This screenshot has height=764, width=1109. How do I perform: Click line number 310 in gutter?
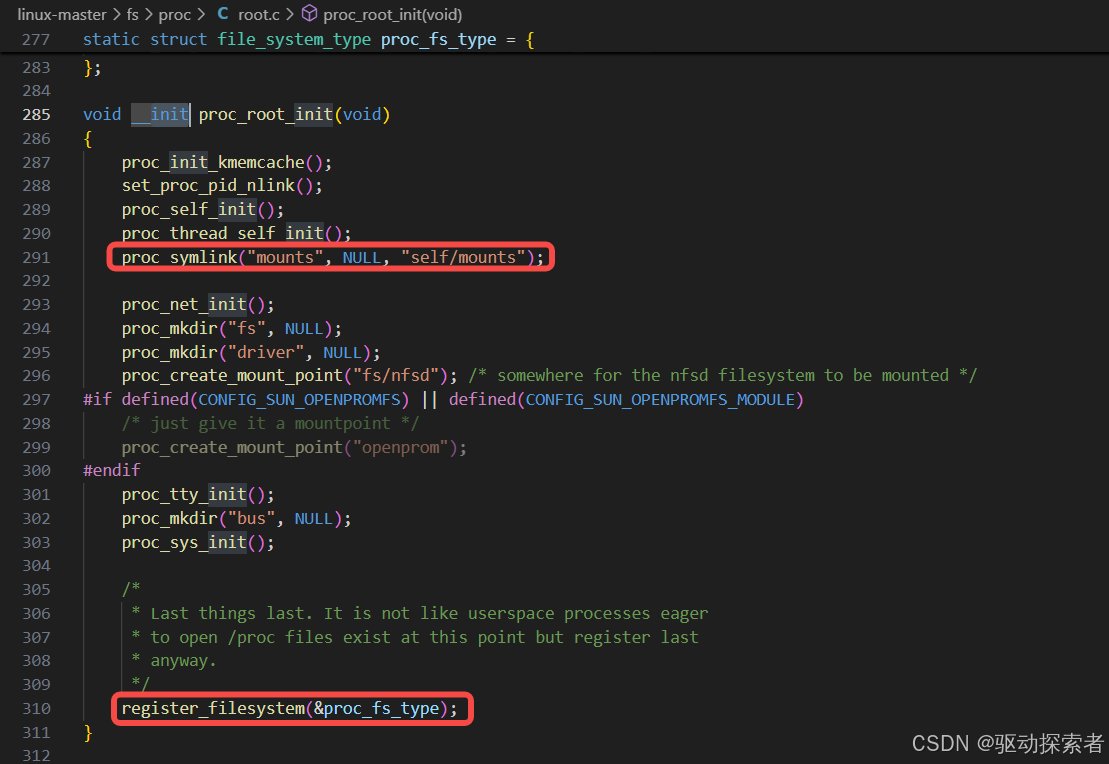pyautogui.click(x=36, y=709)
